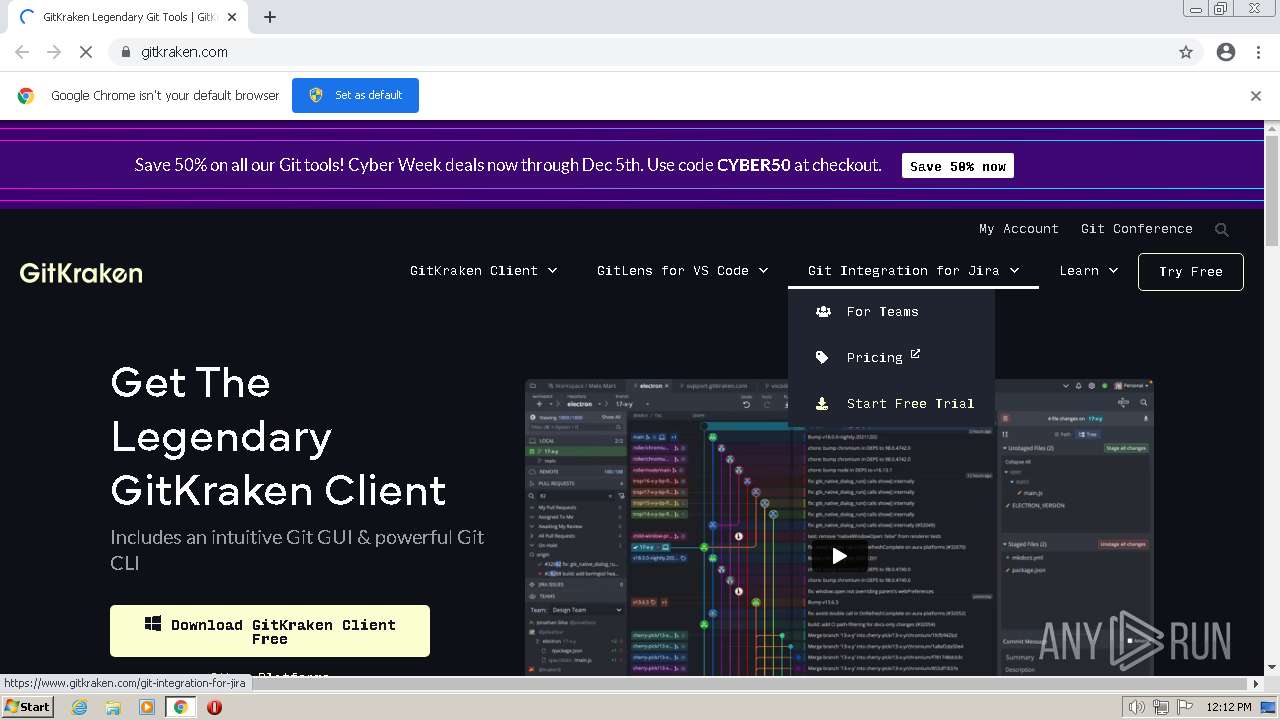This screenshot has height=720, width=1280.
Task: Open a new browser tab with plus
Action: click(270, 17)
